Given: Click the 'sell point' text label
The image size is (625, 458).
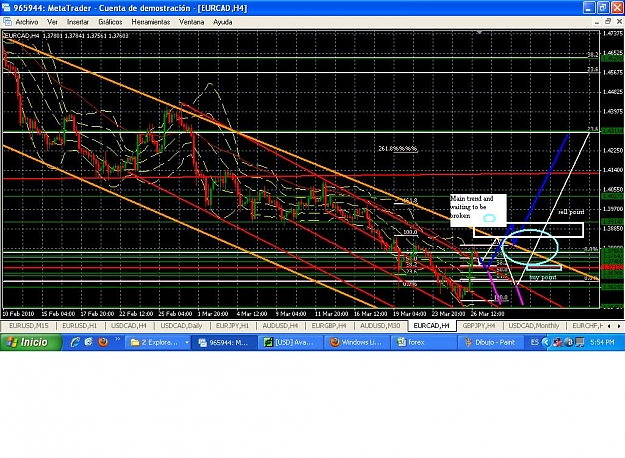Looking at the screenshot, I should [571, 212].
